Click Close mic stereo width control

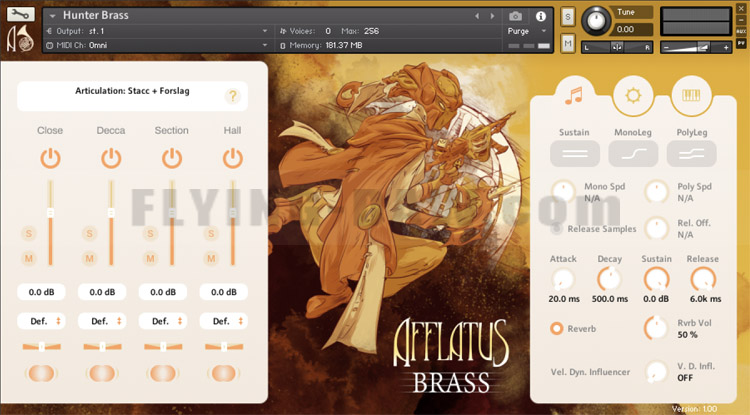[x=42, y=373]
